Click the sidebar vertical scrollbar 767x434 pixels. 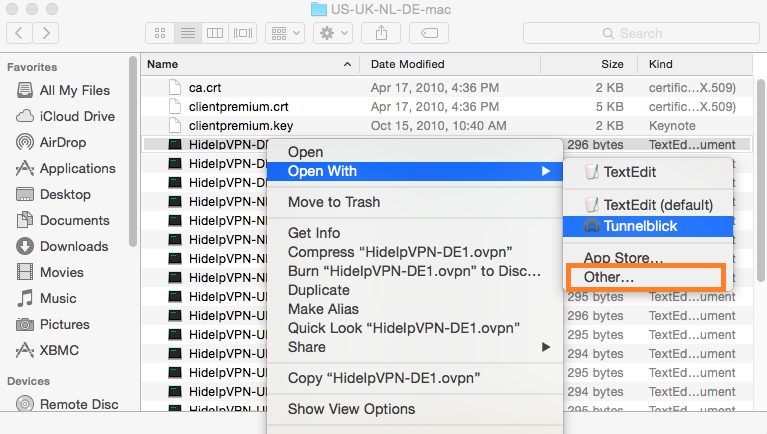pos(133,152)
